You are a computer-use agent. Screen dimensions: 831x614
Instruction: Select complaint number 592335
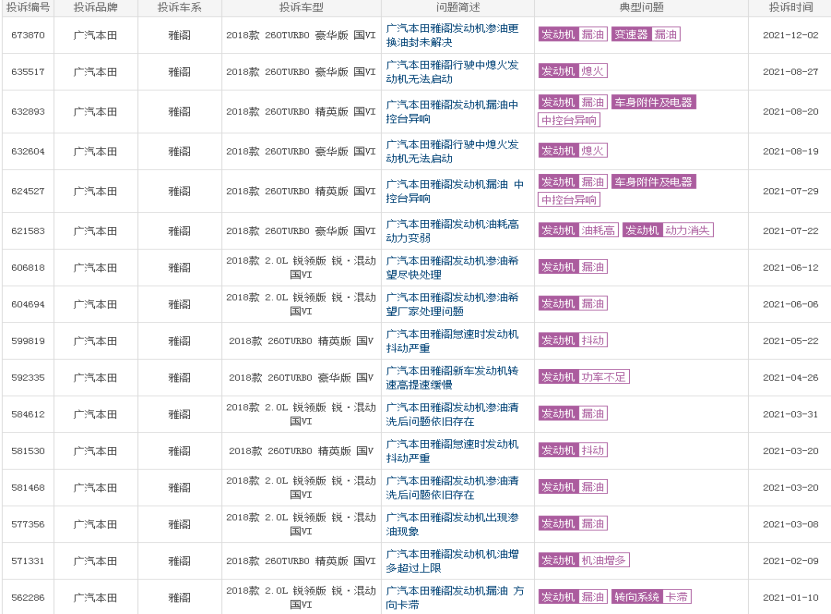click(x=28, y=378)
